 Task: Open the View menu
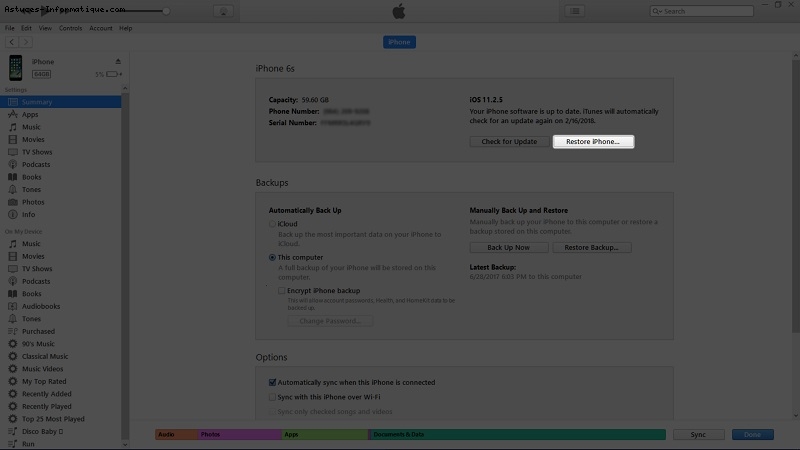pyautogui.click(x=45, y=28)
